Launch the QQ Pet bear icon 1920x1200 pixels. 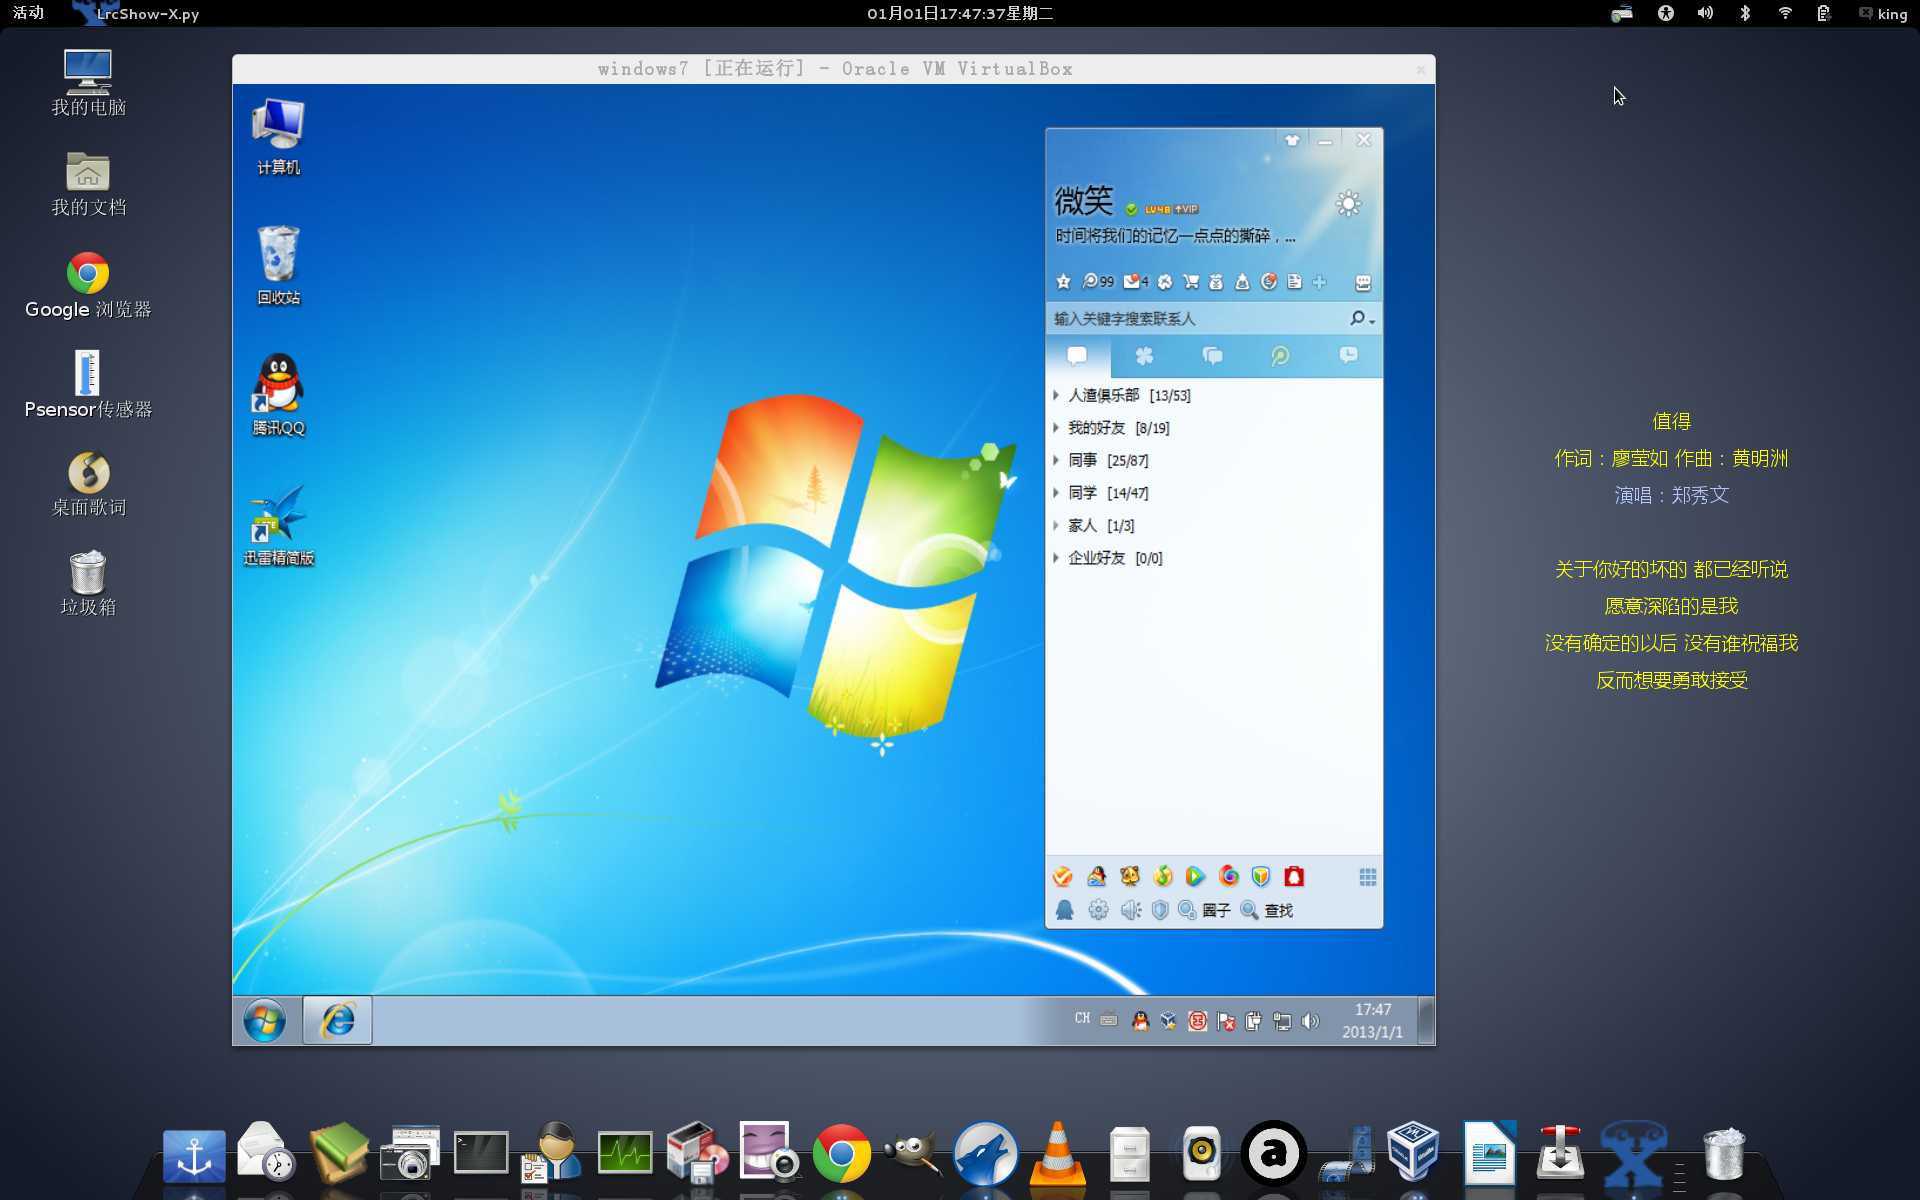coord(1130,877)
